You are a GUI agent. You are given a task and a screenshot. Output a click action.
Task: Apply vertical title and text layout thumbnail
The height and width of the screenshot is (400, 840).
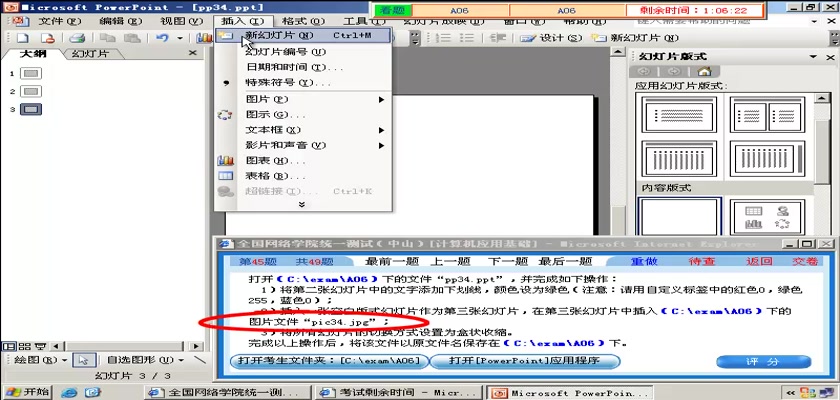click(x=767, y=159)
